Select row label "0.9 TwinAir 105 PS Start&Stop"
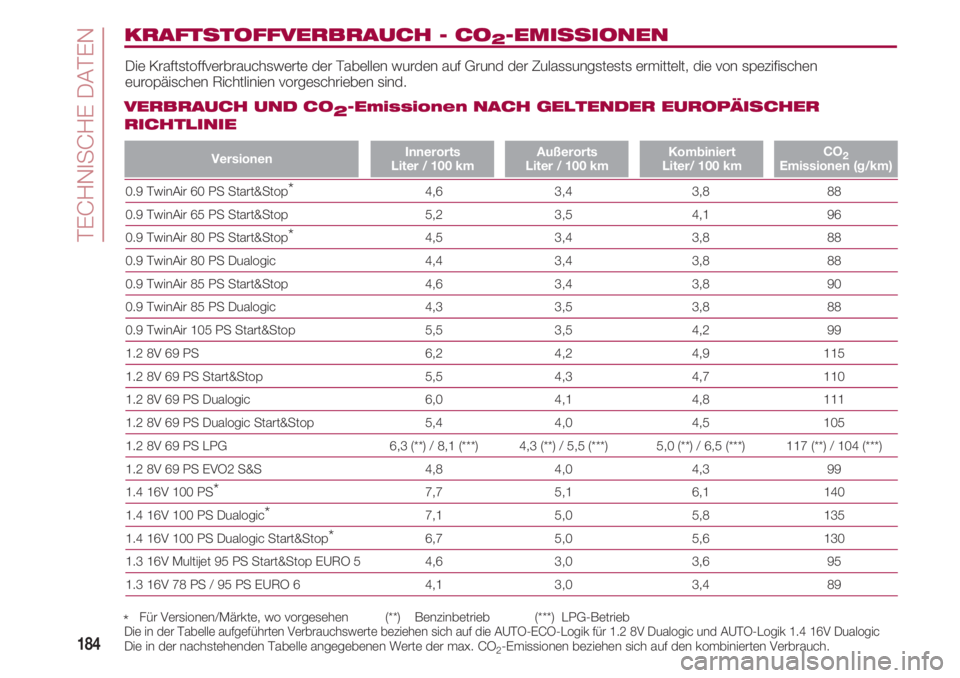The height and width of the screenshot is (678, 960). [210, 330]
